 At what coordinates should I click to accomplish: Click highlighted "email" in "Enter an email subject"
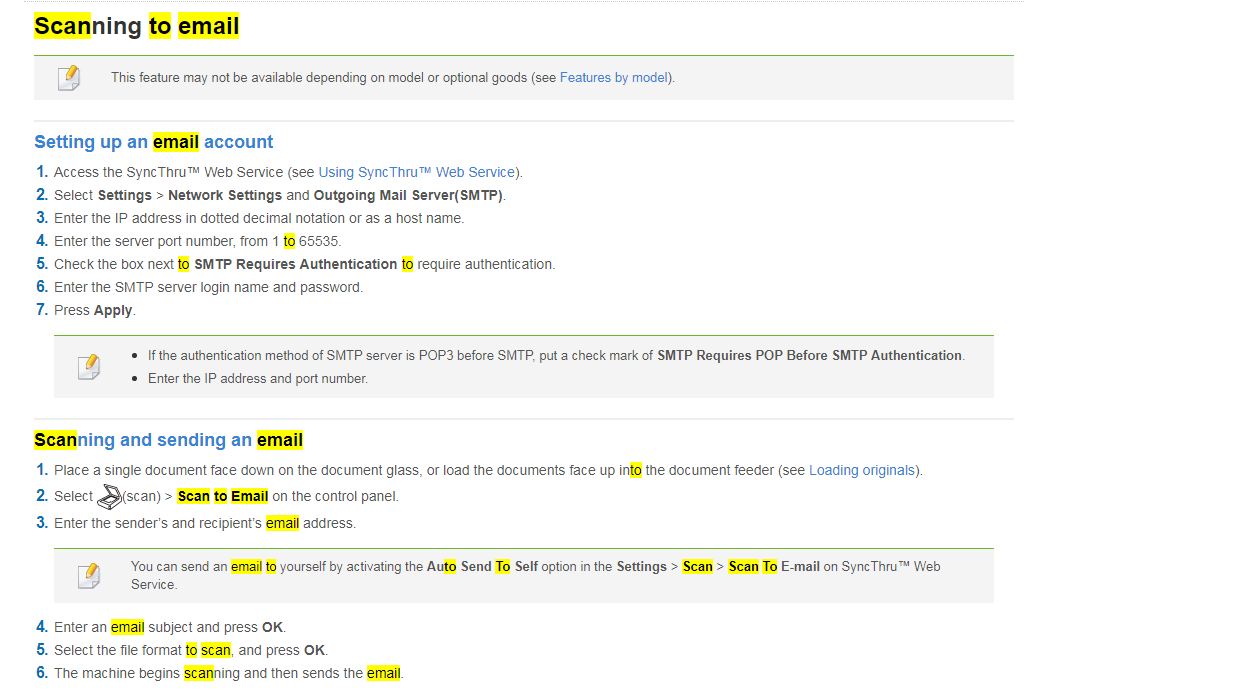point(127,627)
